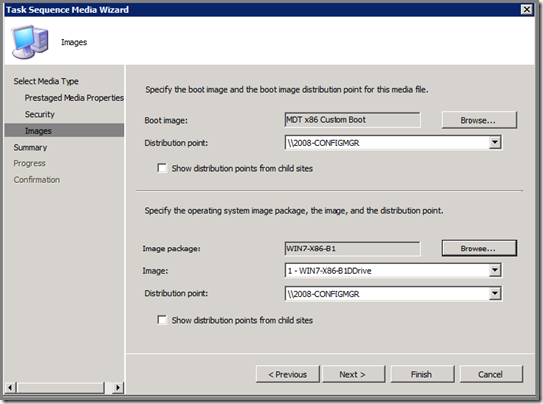Select the Confirmation step in the sidebar

pos(37,180)
